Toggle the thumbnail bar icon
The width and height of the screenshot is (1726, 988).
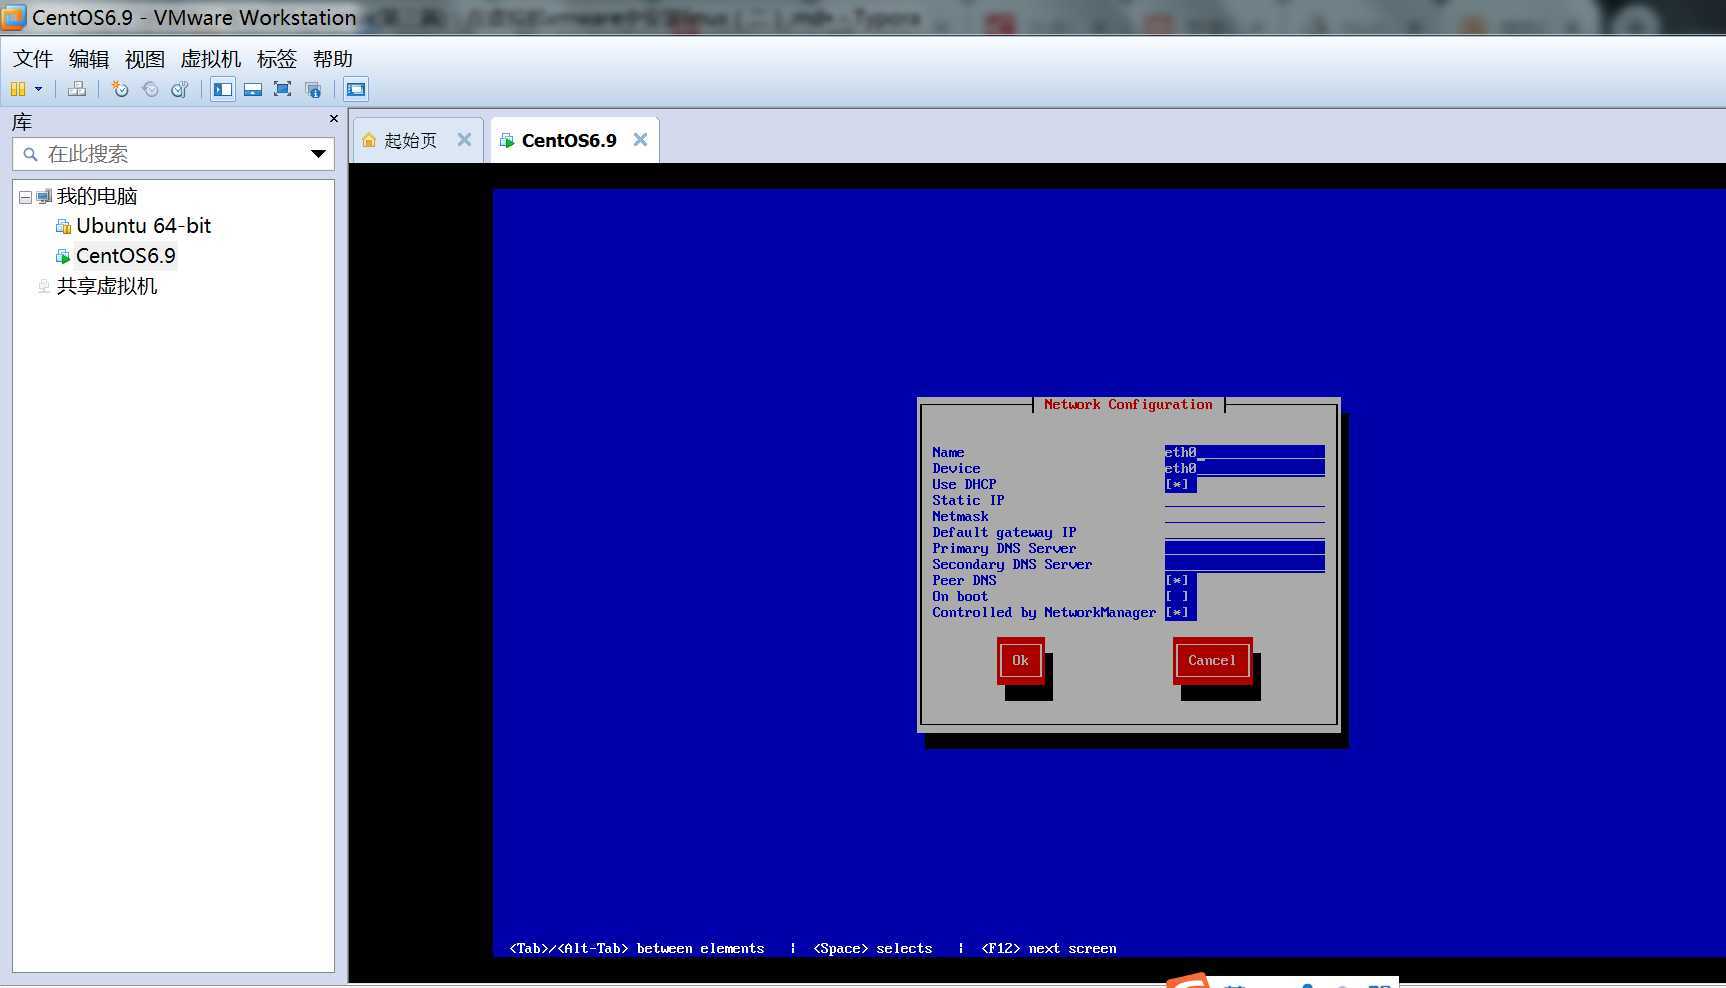tap(253, 90)
